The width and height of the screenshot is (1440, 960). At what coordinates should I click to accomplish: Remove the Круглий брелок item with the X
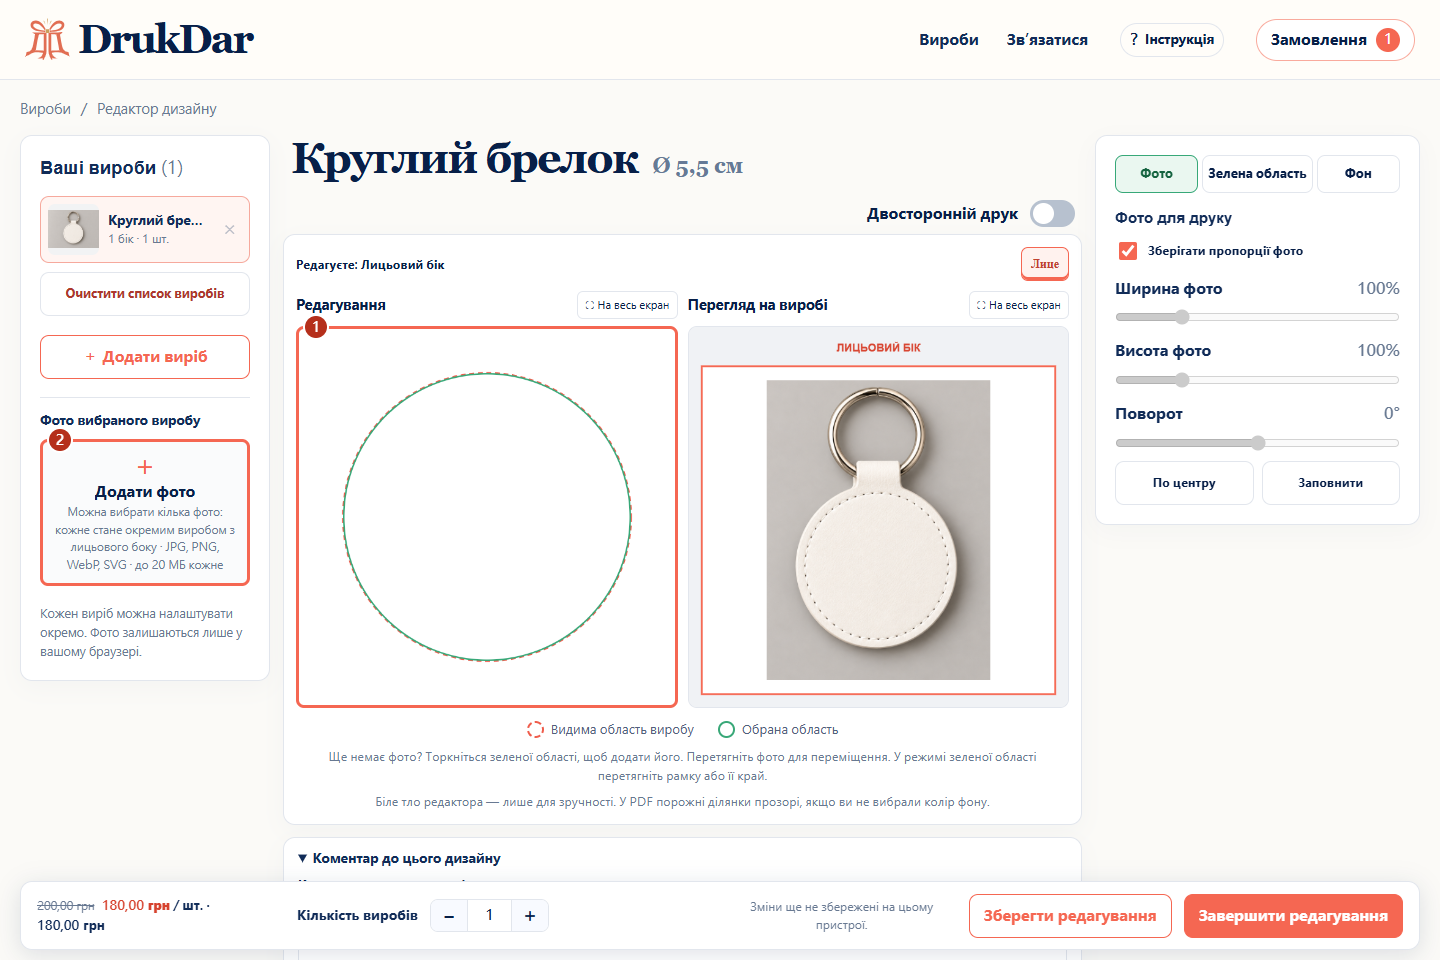click(x=230, y=229)
